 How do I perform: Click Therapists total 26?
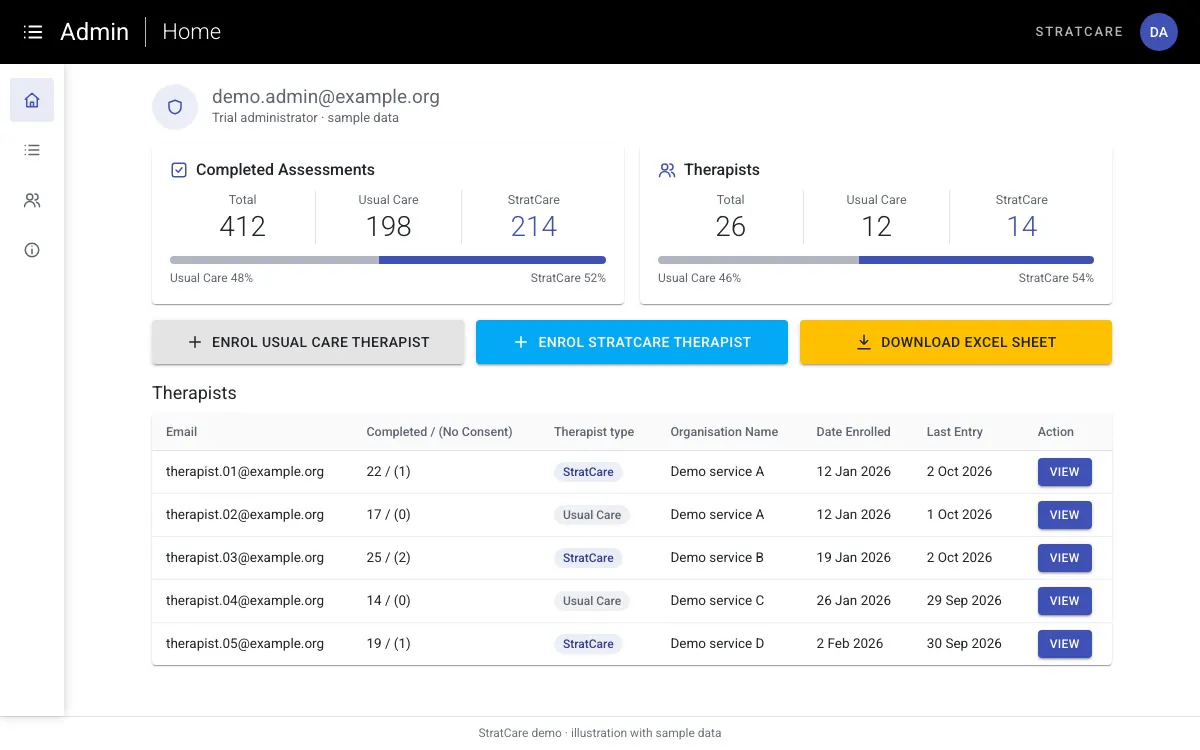(x=730, y=227)
